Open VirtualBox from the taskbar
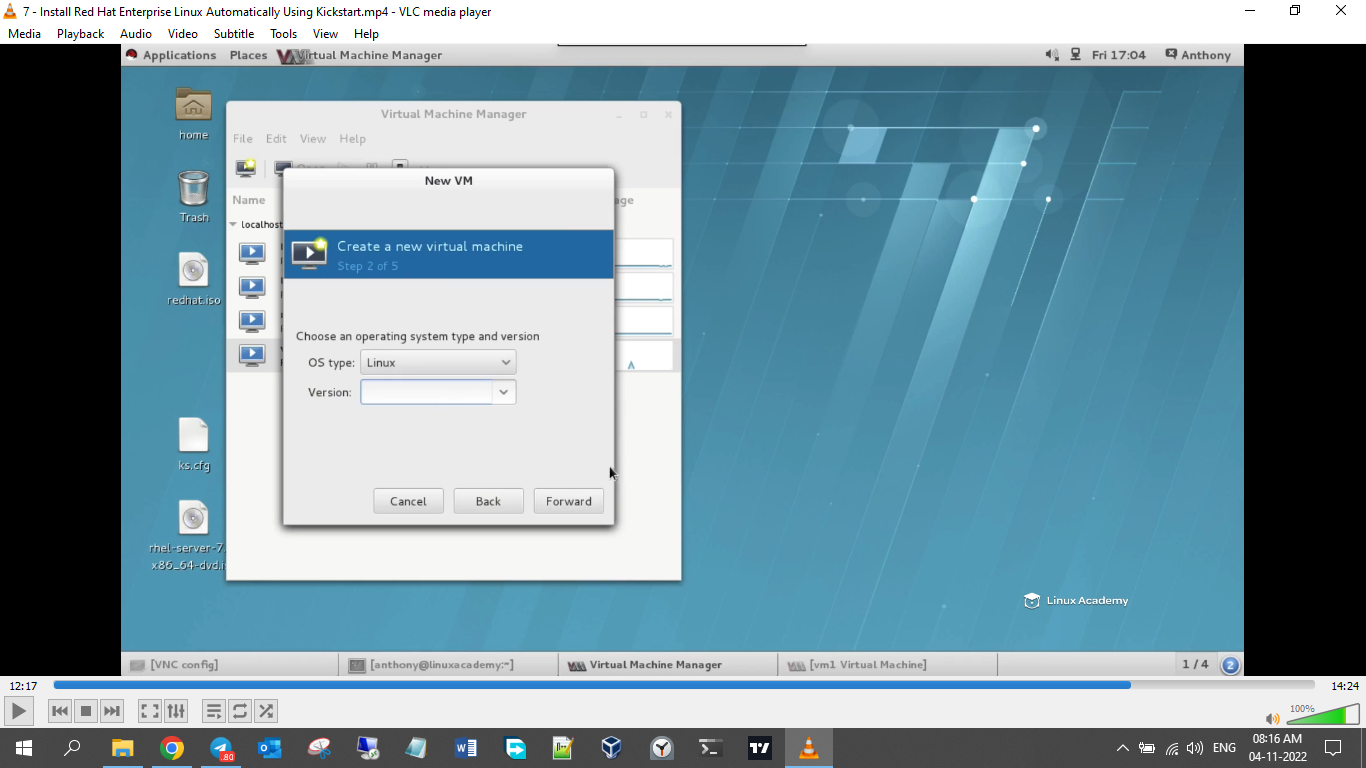Viewport: 1366px width, 768px height. click(x=612, y=748)
